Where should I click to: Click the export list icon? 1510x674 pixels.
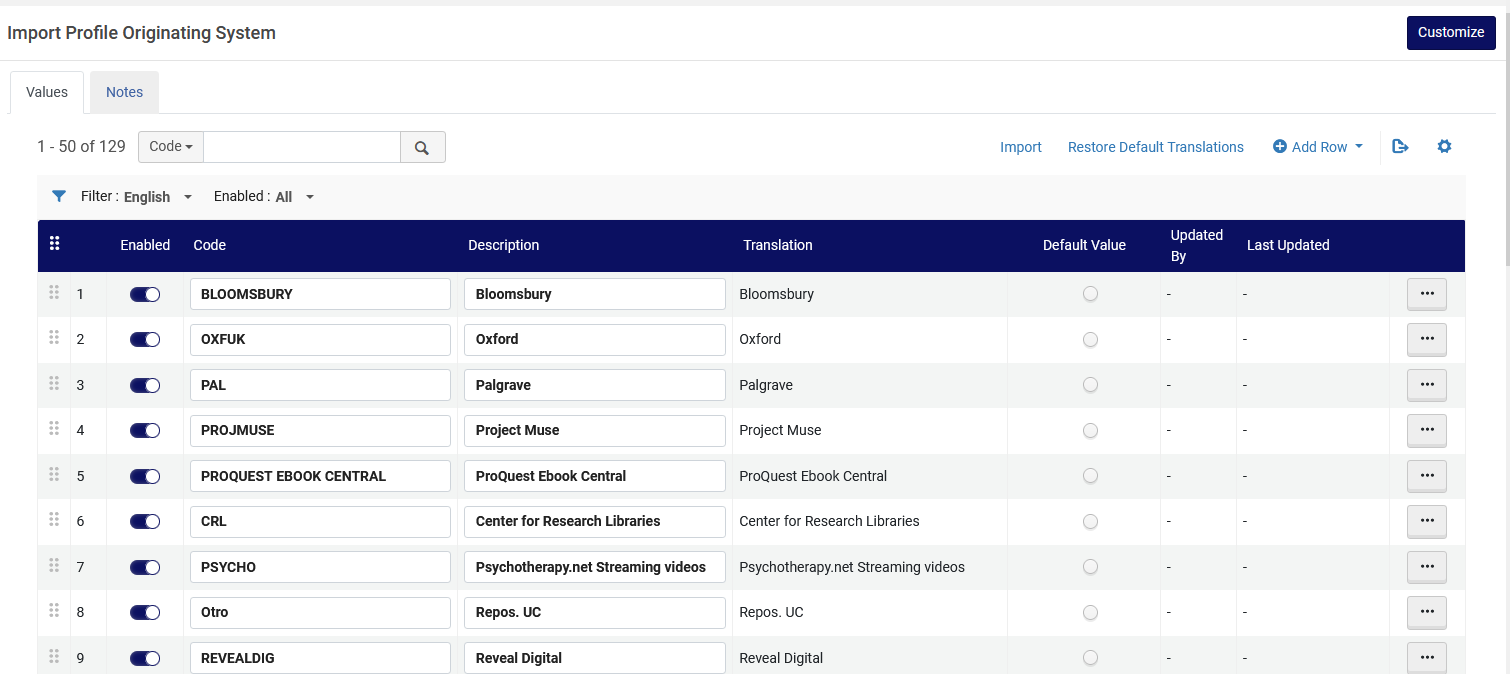(1400, 147)
